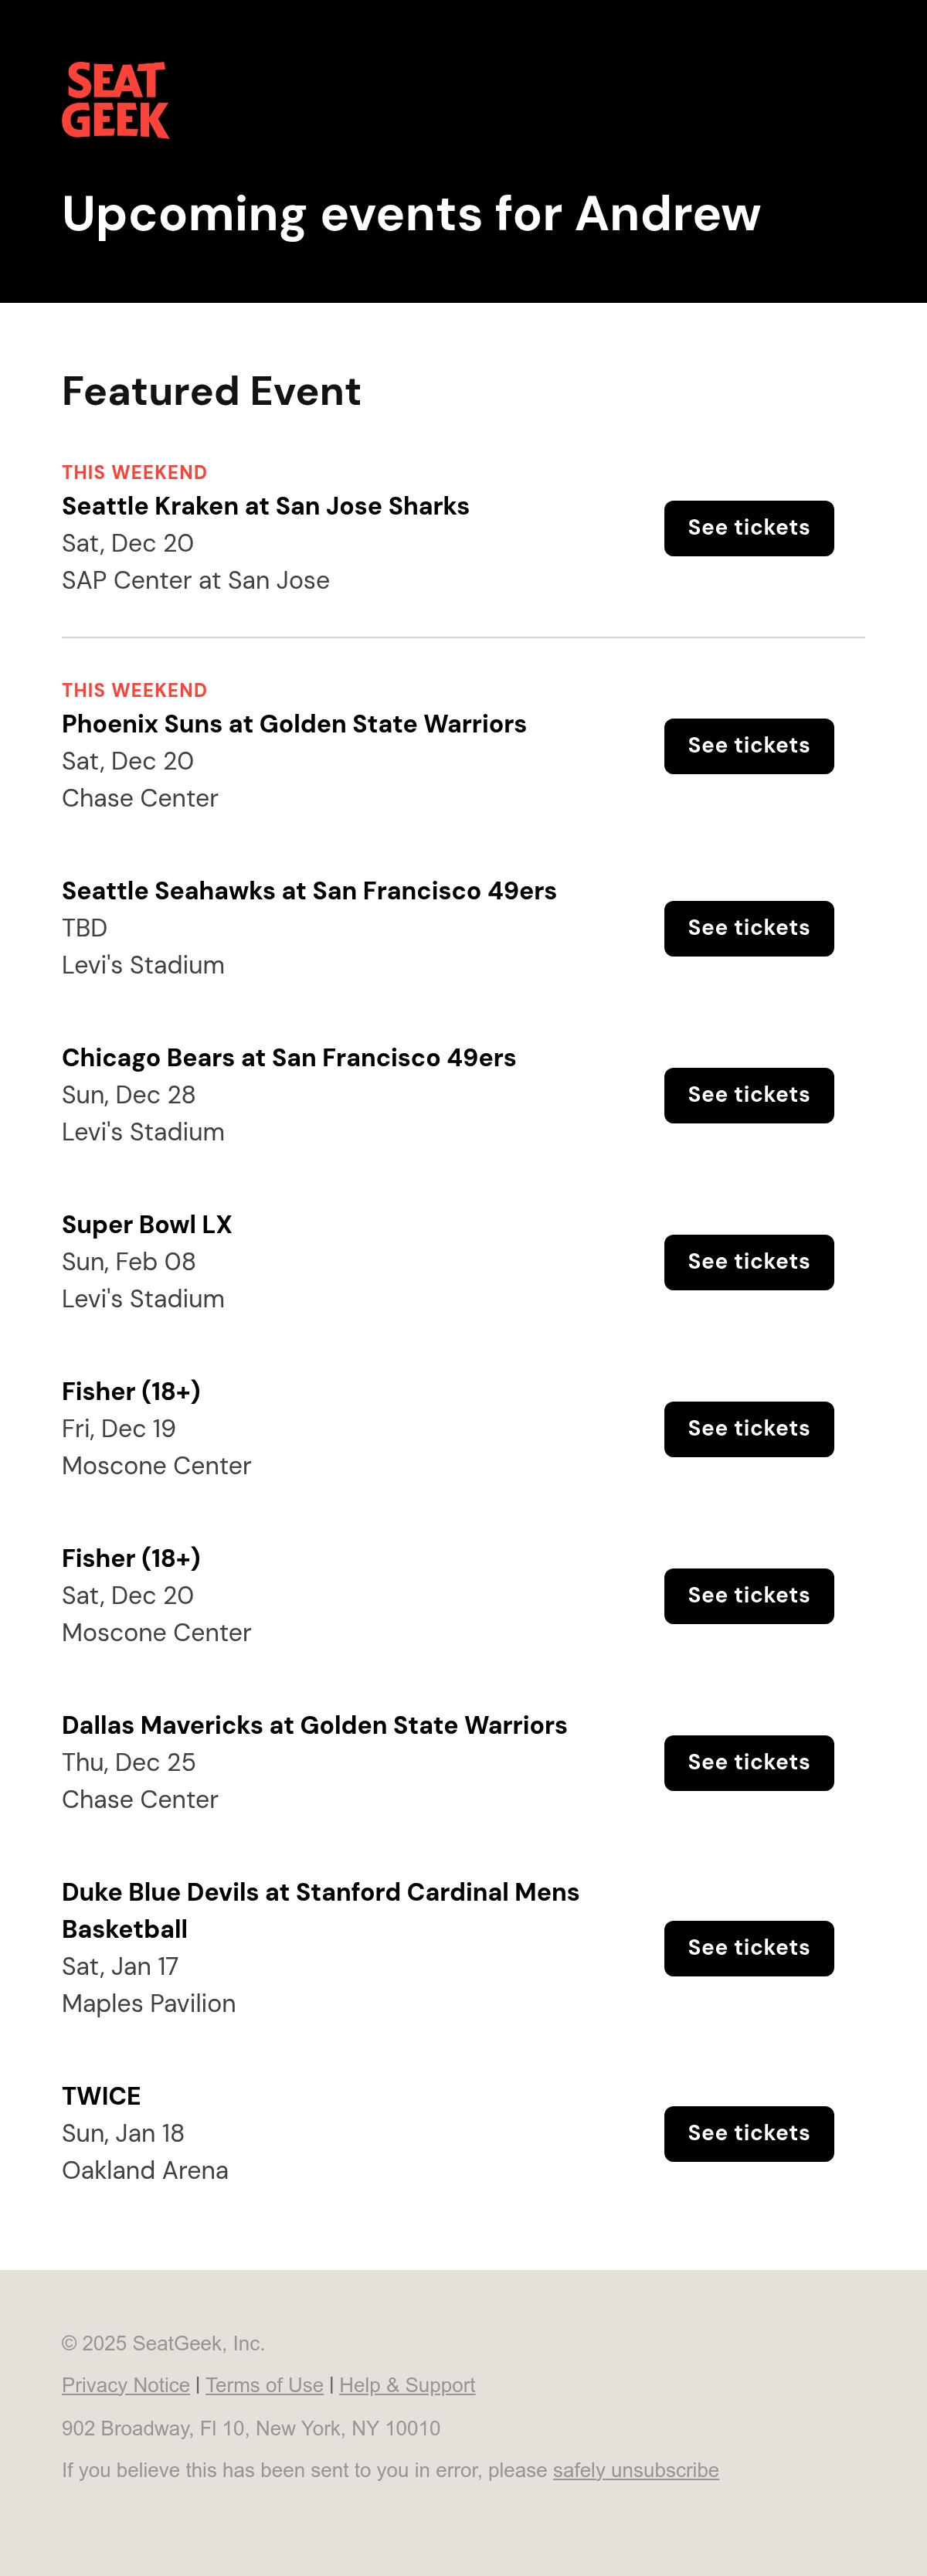Screen dimensions: 927x2576
Task: Open Phoenix Suns at Golden State Warriors title
Action: pyautogui.click(x=294, y=724)
